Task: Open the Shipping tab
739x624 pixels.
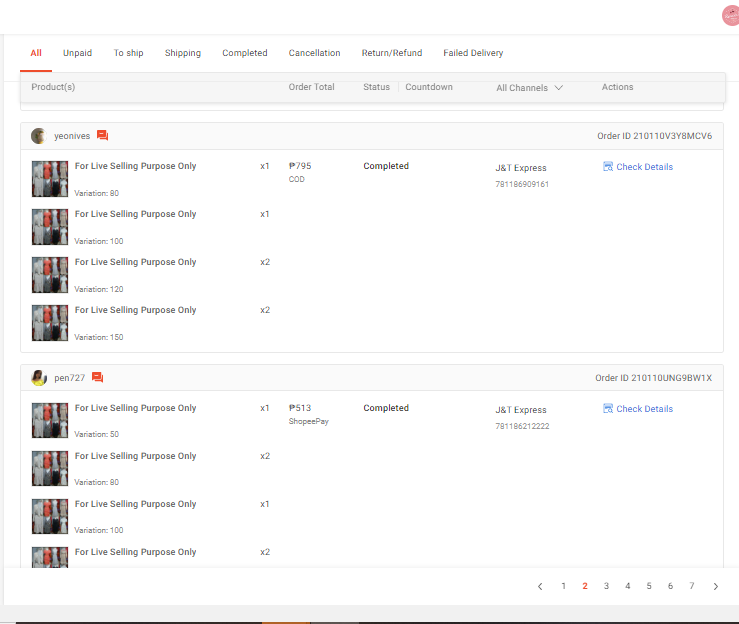Action: click(x=183, y=53)
